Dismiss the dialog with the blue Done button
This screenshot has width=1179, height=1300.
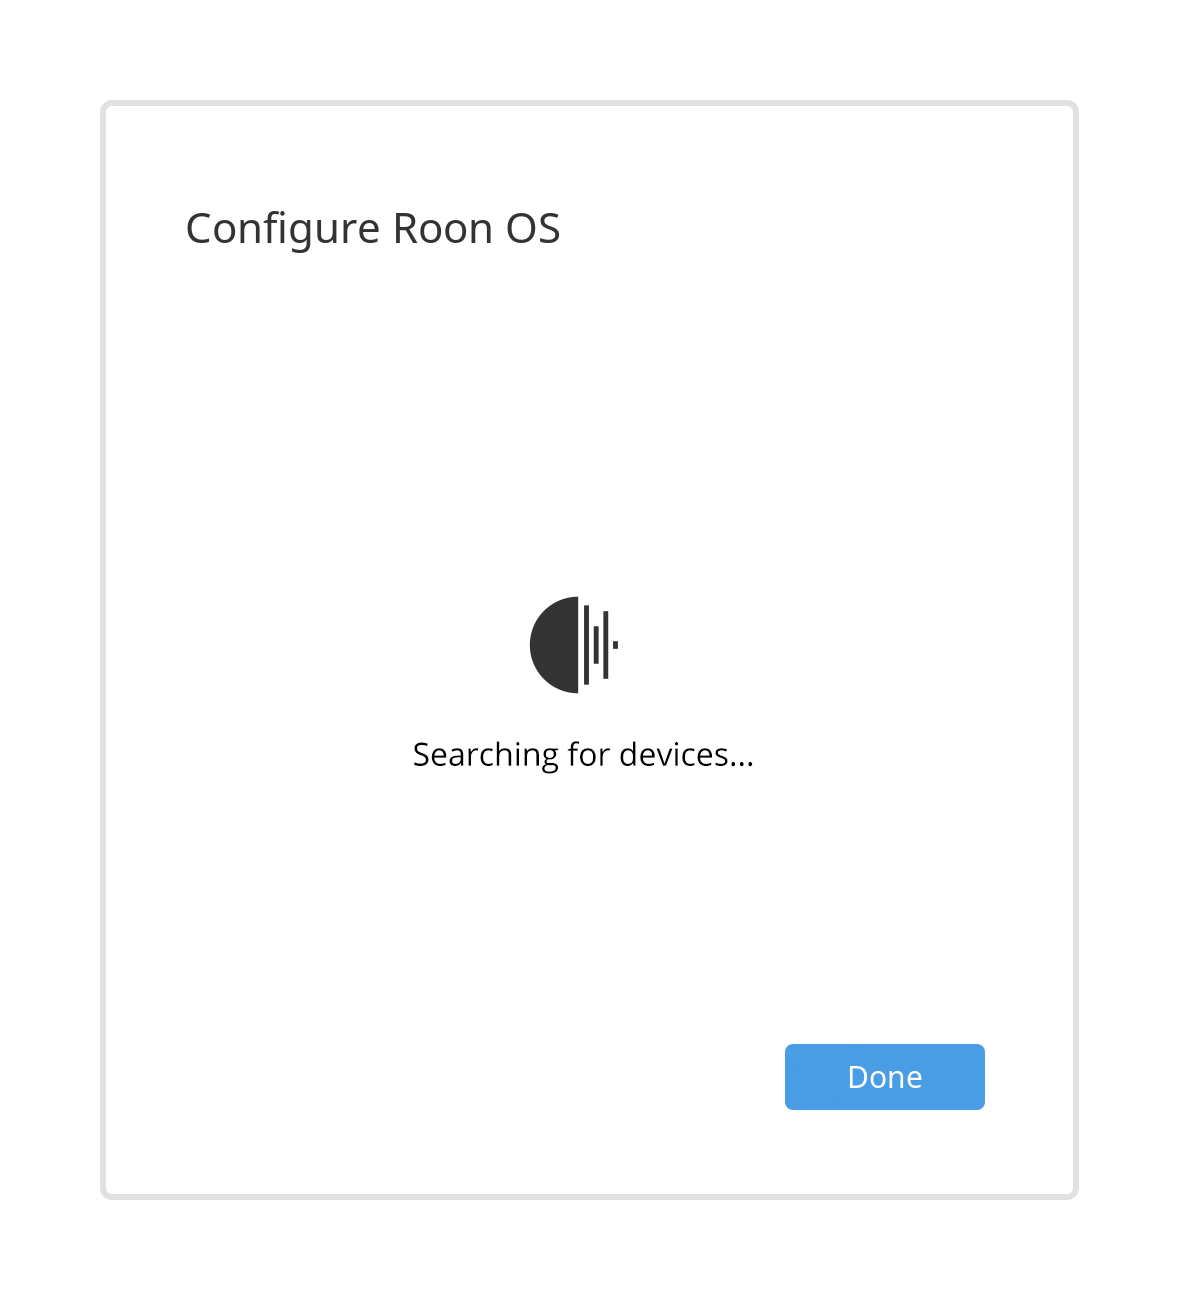coord(884,1077)
